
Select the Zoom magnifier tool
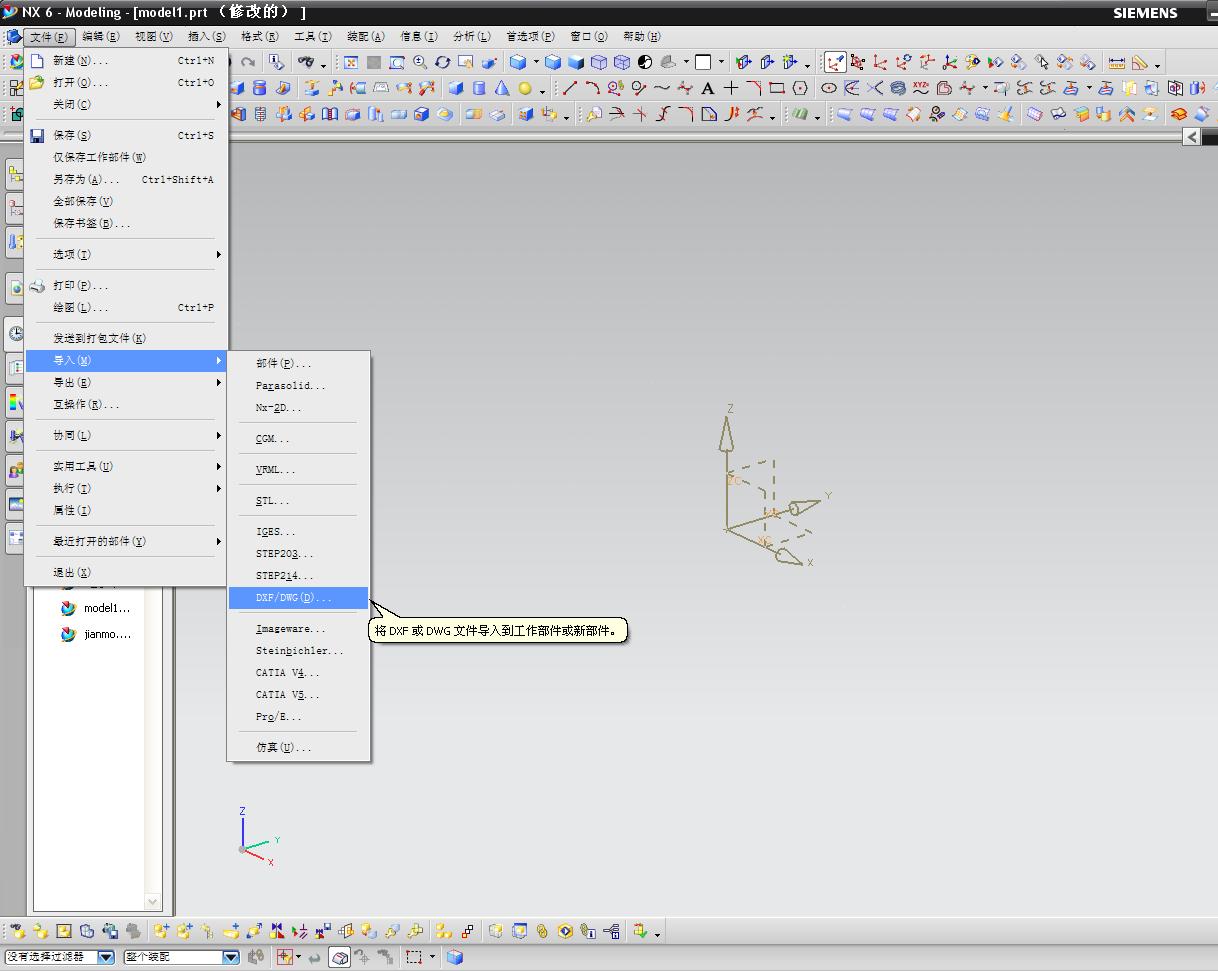click(x=420, y=63)
